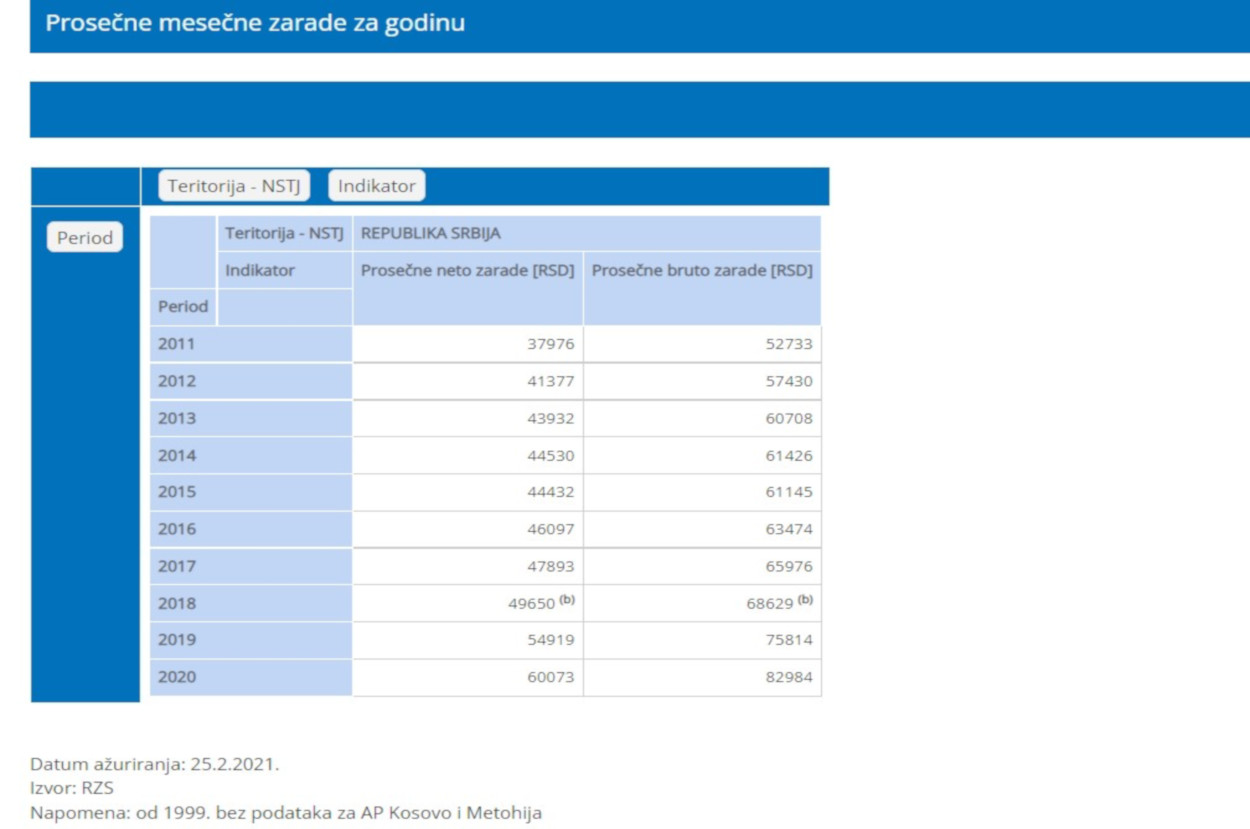Click the page title Prosečne mesečne zarade za godinu
Image resolution: width=1250 pixels, height=829 pixels.
(x=255, y=23)
